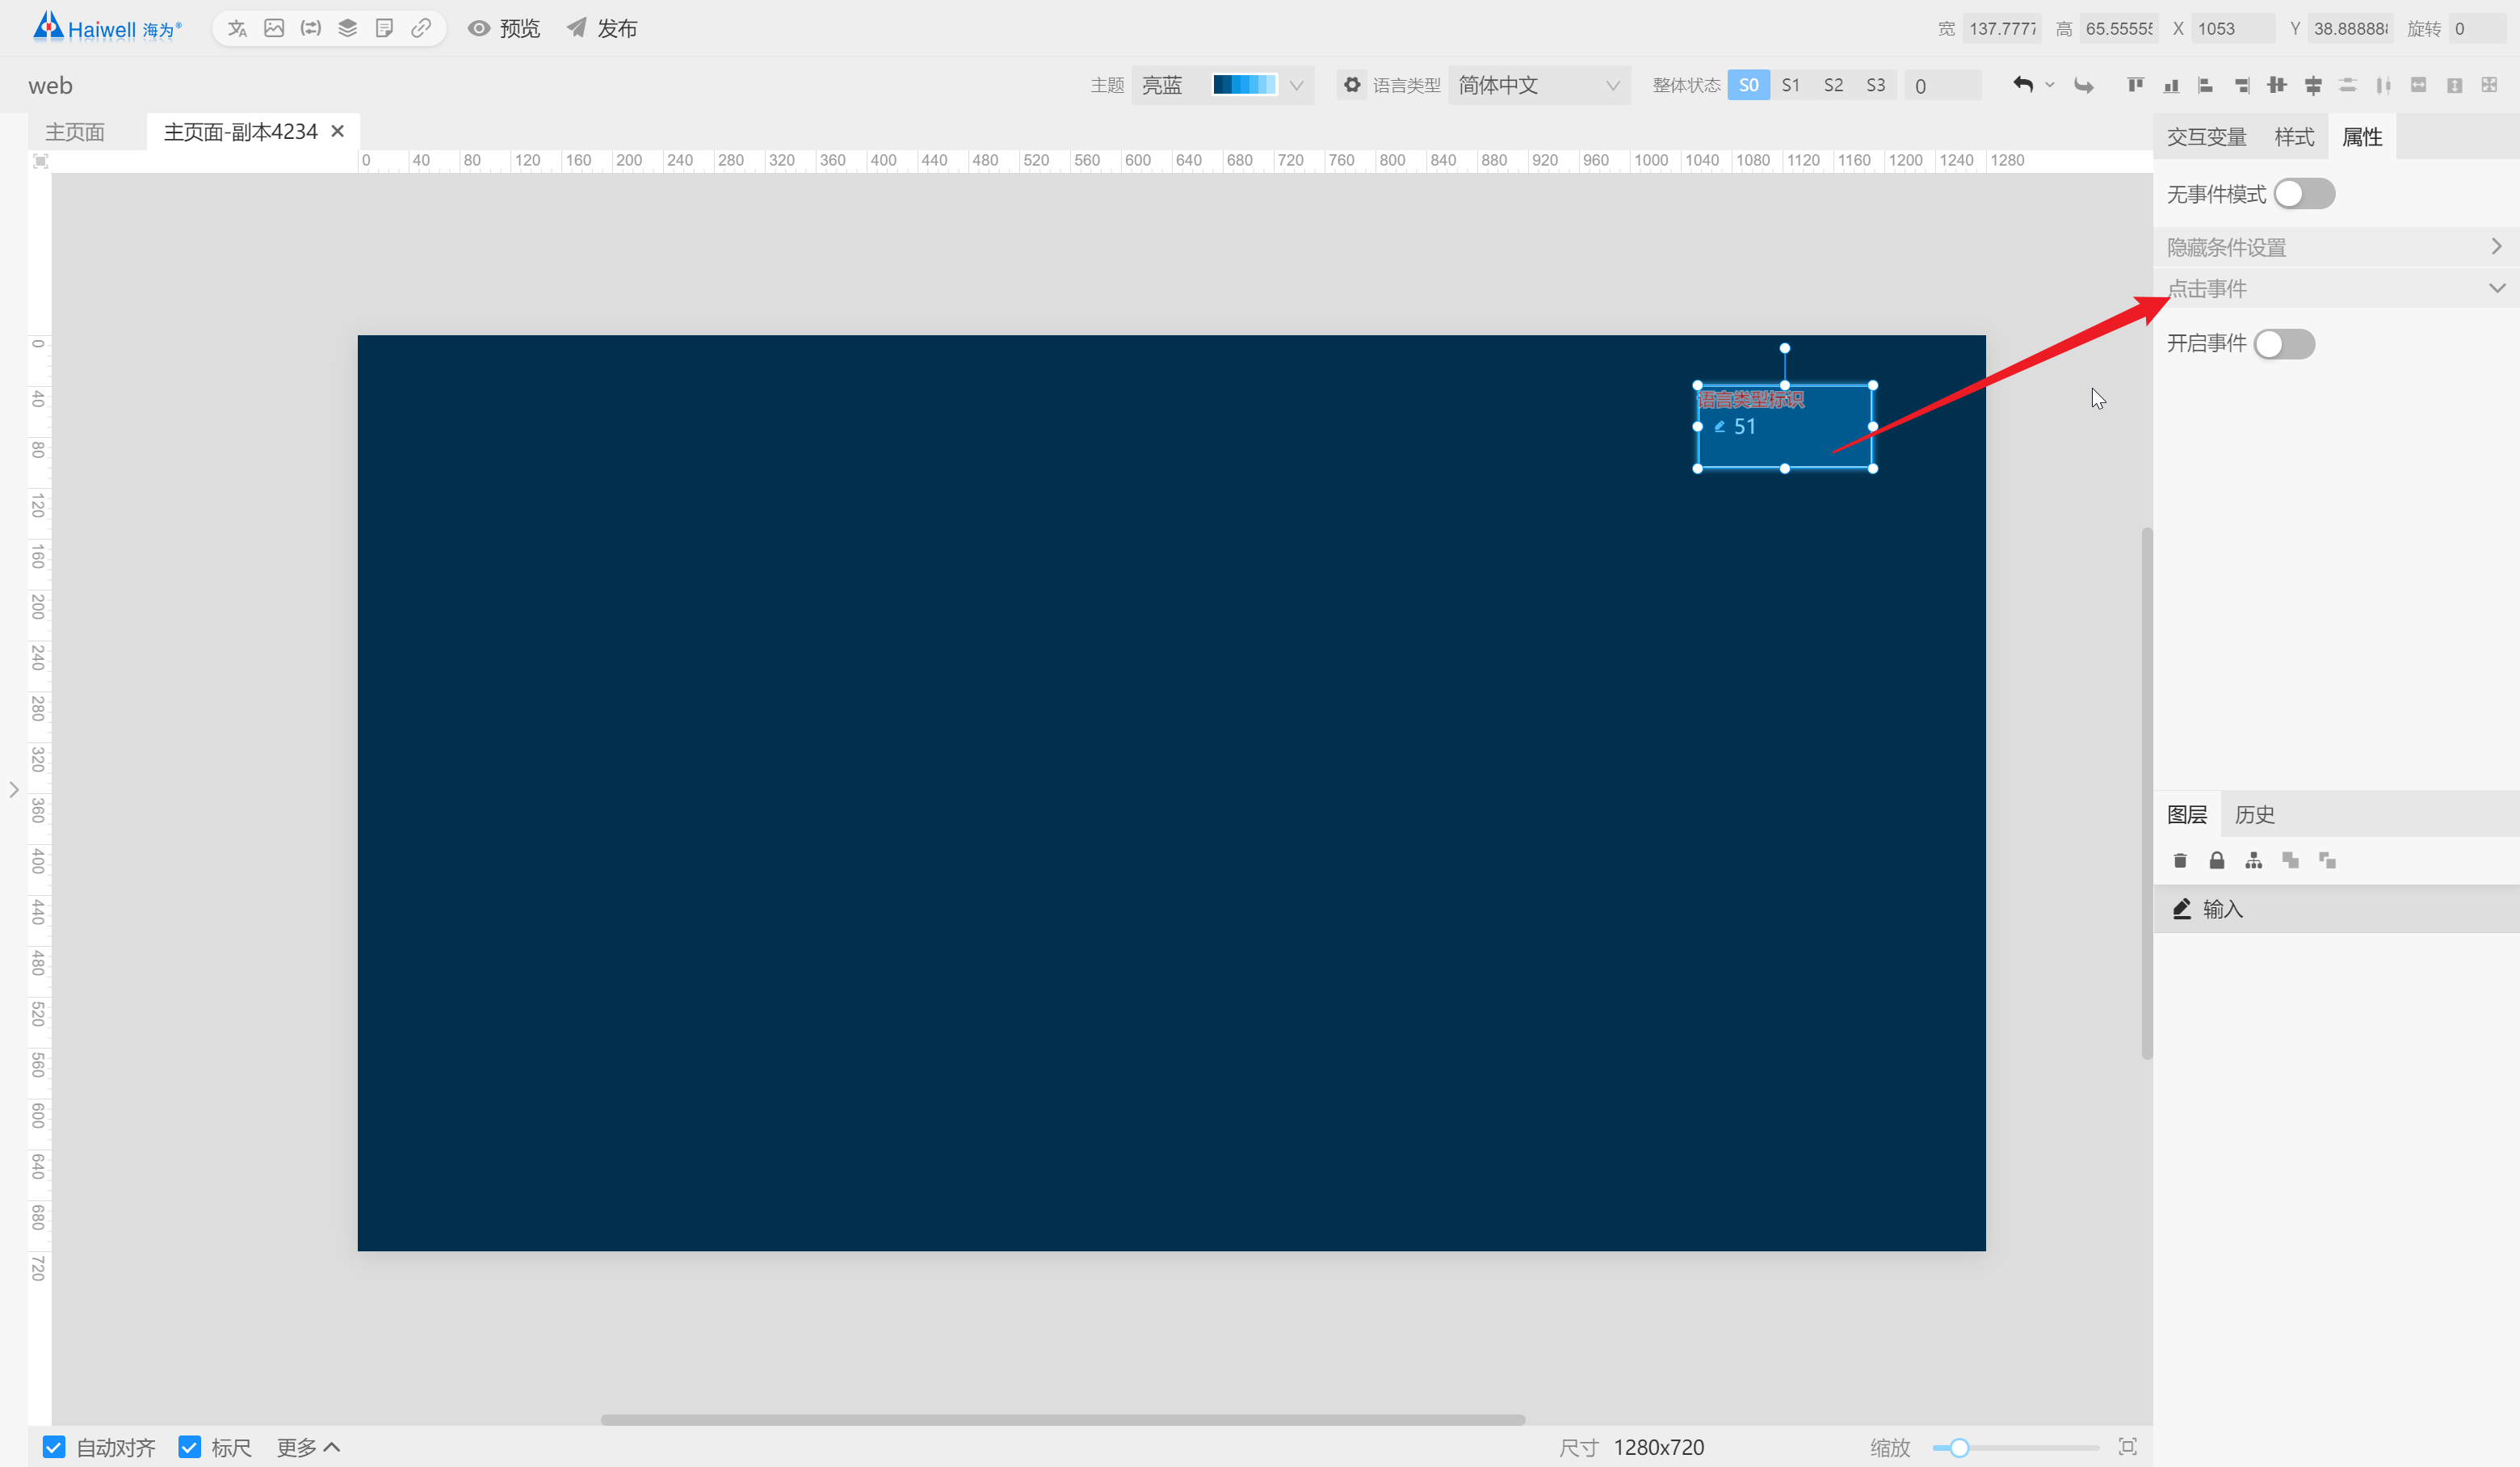Open the stacked layers icon in top toolbar

[347, 28]
